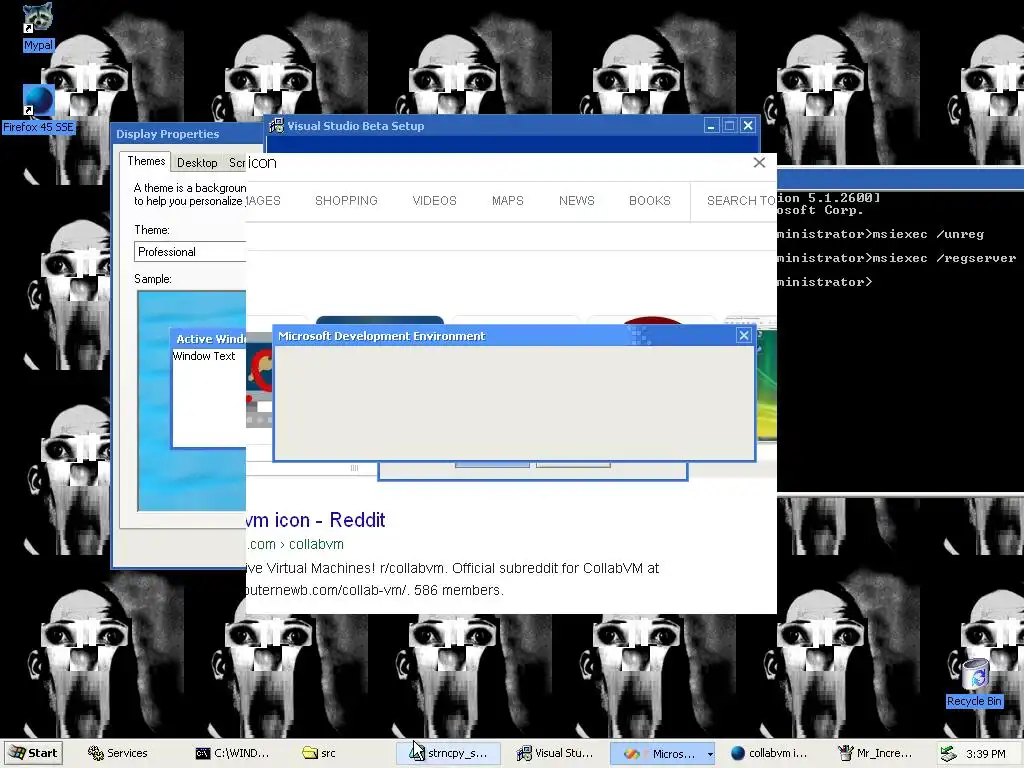Switch to the strncpy_s taskbar item
Image resolution: width=1024 pixels, height=768 pixels.
pos(449,753)
